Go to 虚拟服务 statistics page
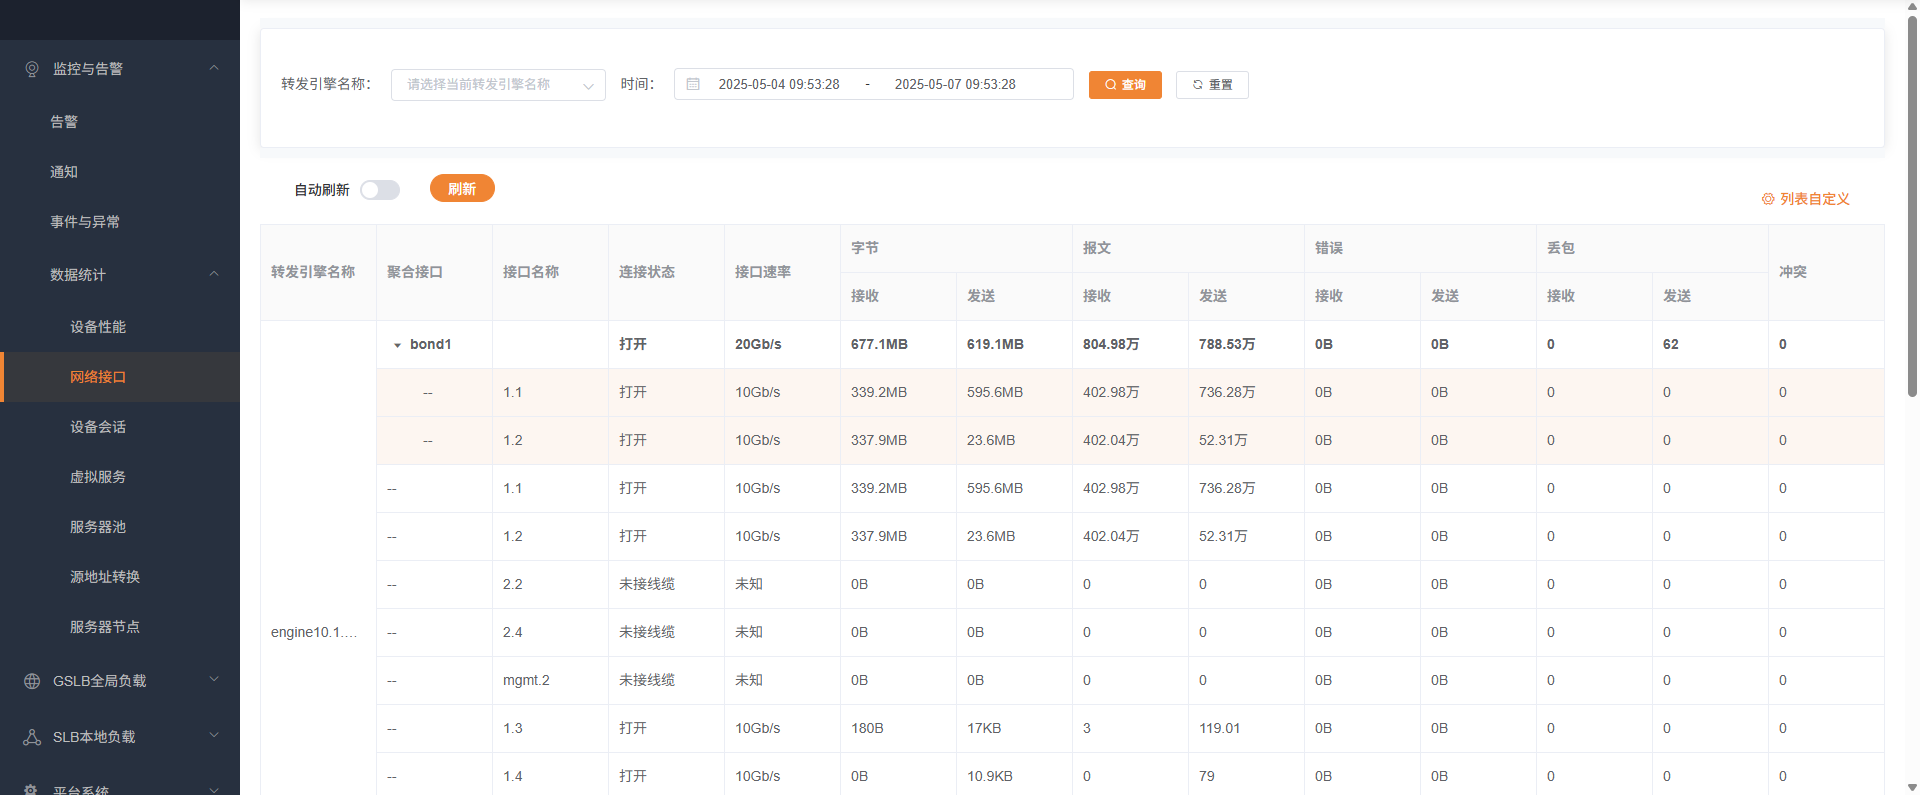This screenshot has width=1920, height=795. (x=98, y=477)
